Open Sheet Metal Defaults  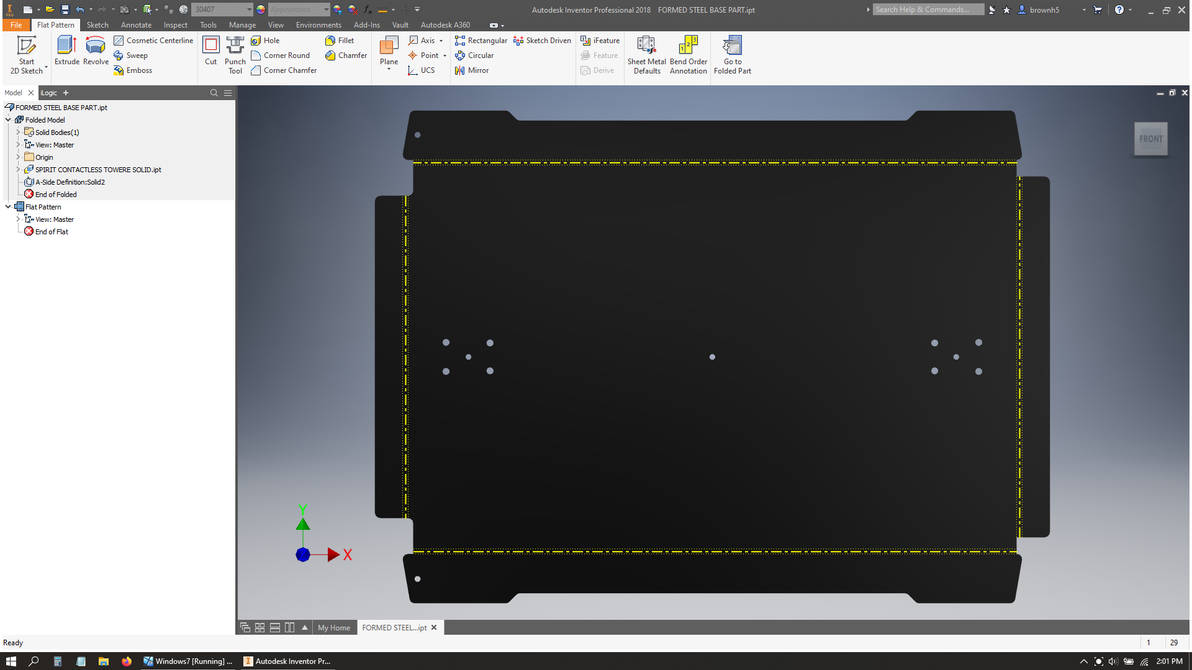(645, 55)
